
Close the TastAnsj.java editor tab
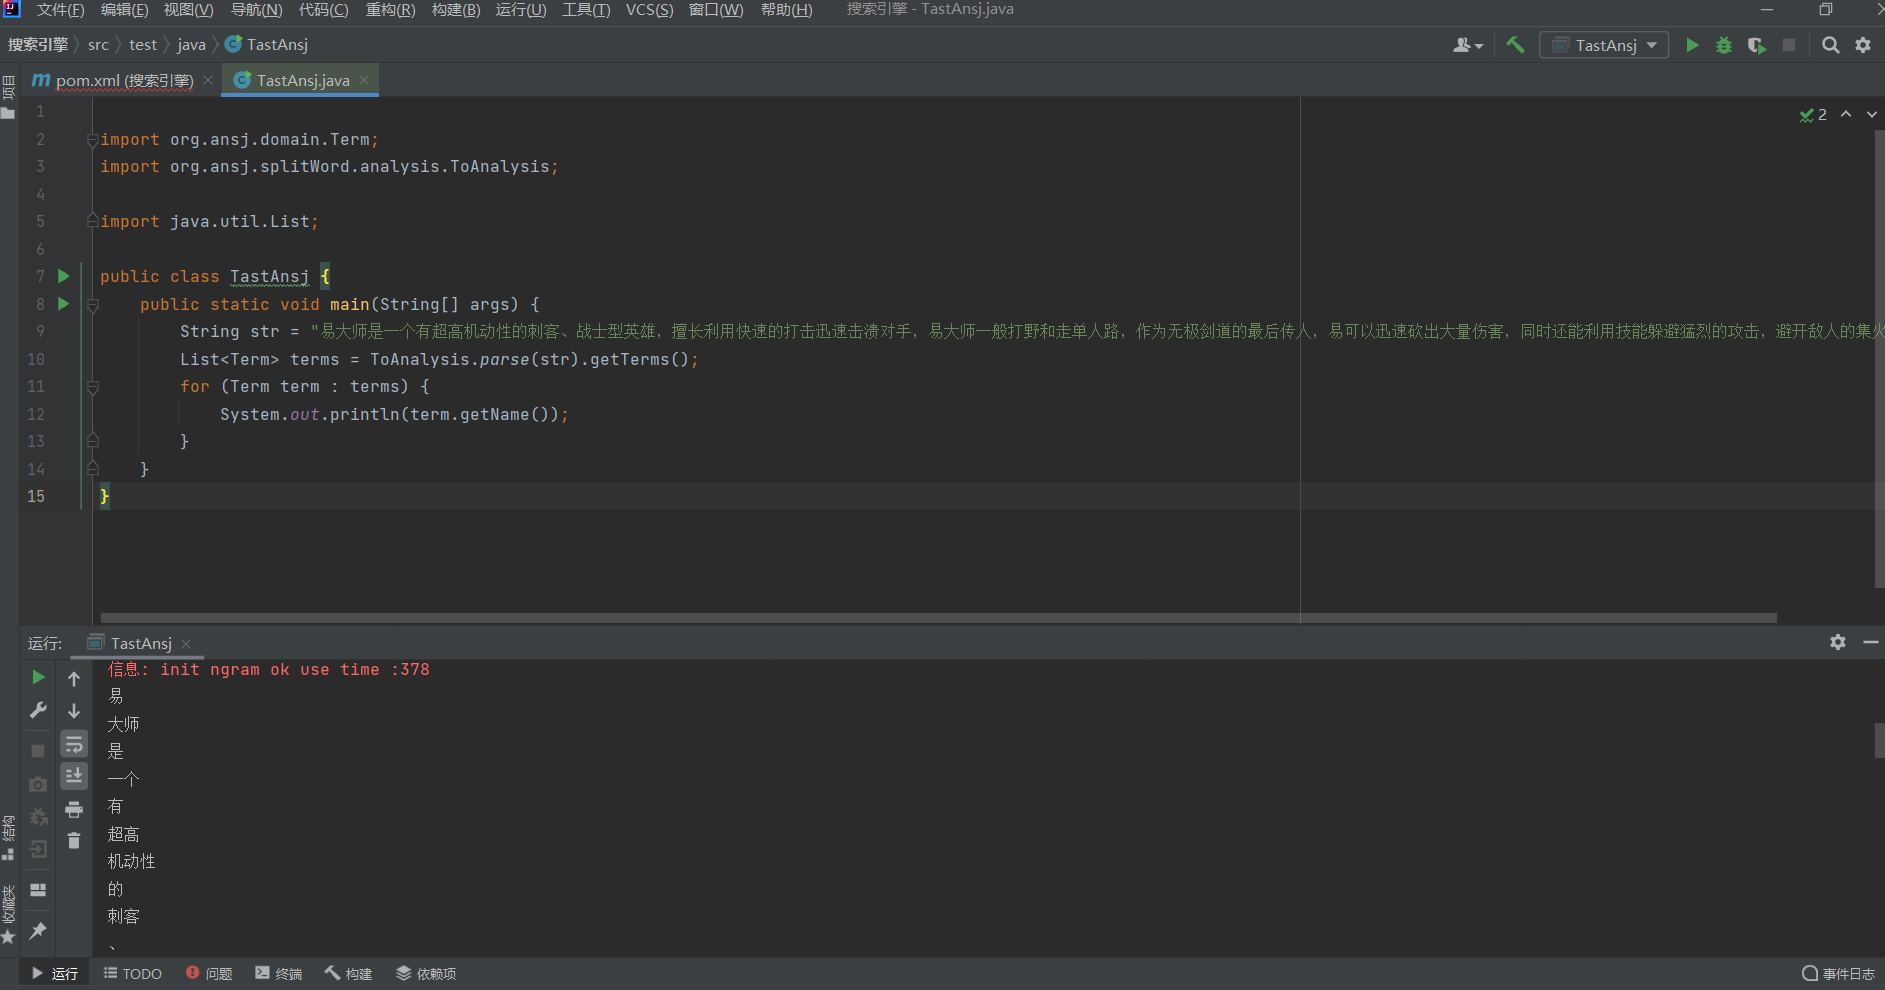click(x=364, y=80)
